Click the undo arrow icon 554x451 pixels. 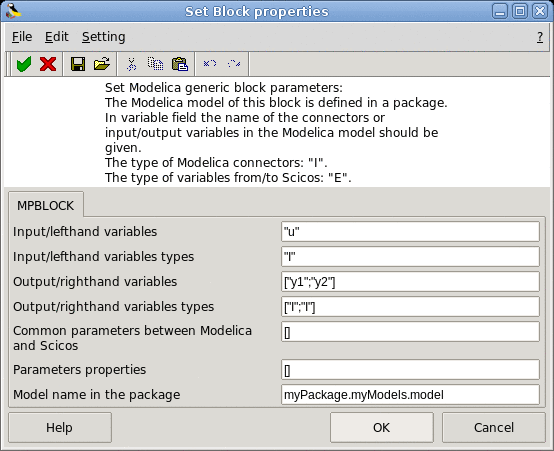coord(210,64)
